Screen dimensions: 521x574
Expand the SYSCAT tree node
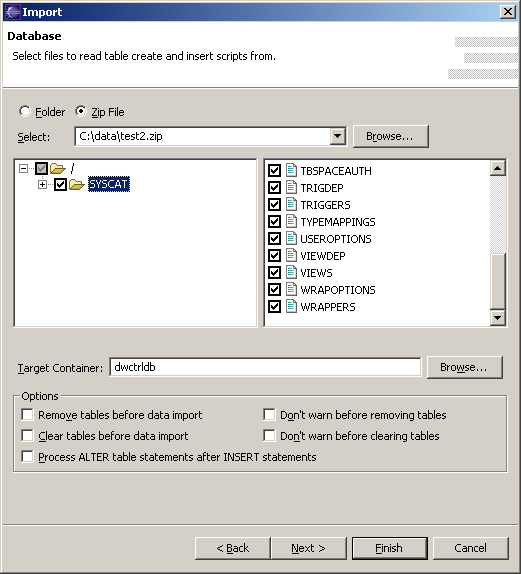[42, 184]
